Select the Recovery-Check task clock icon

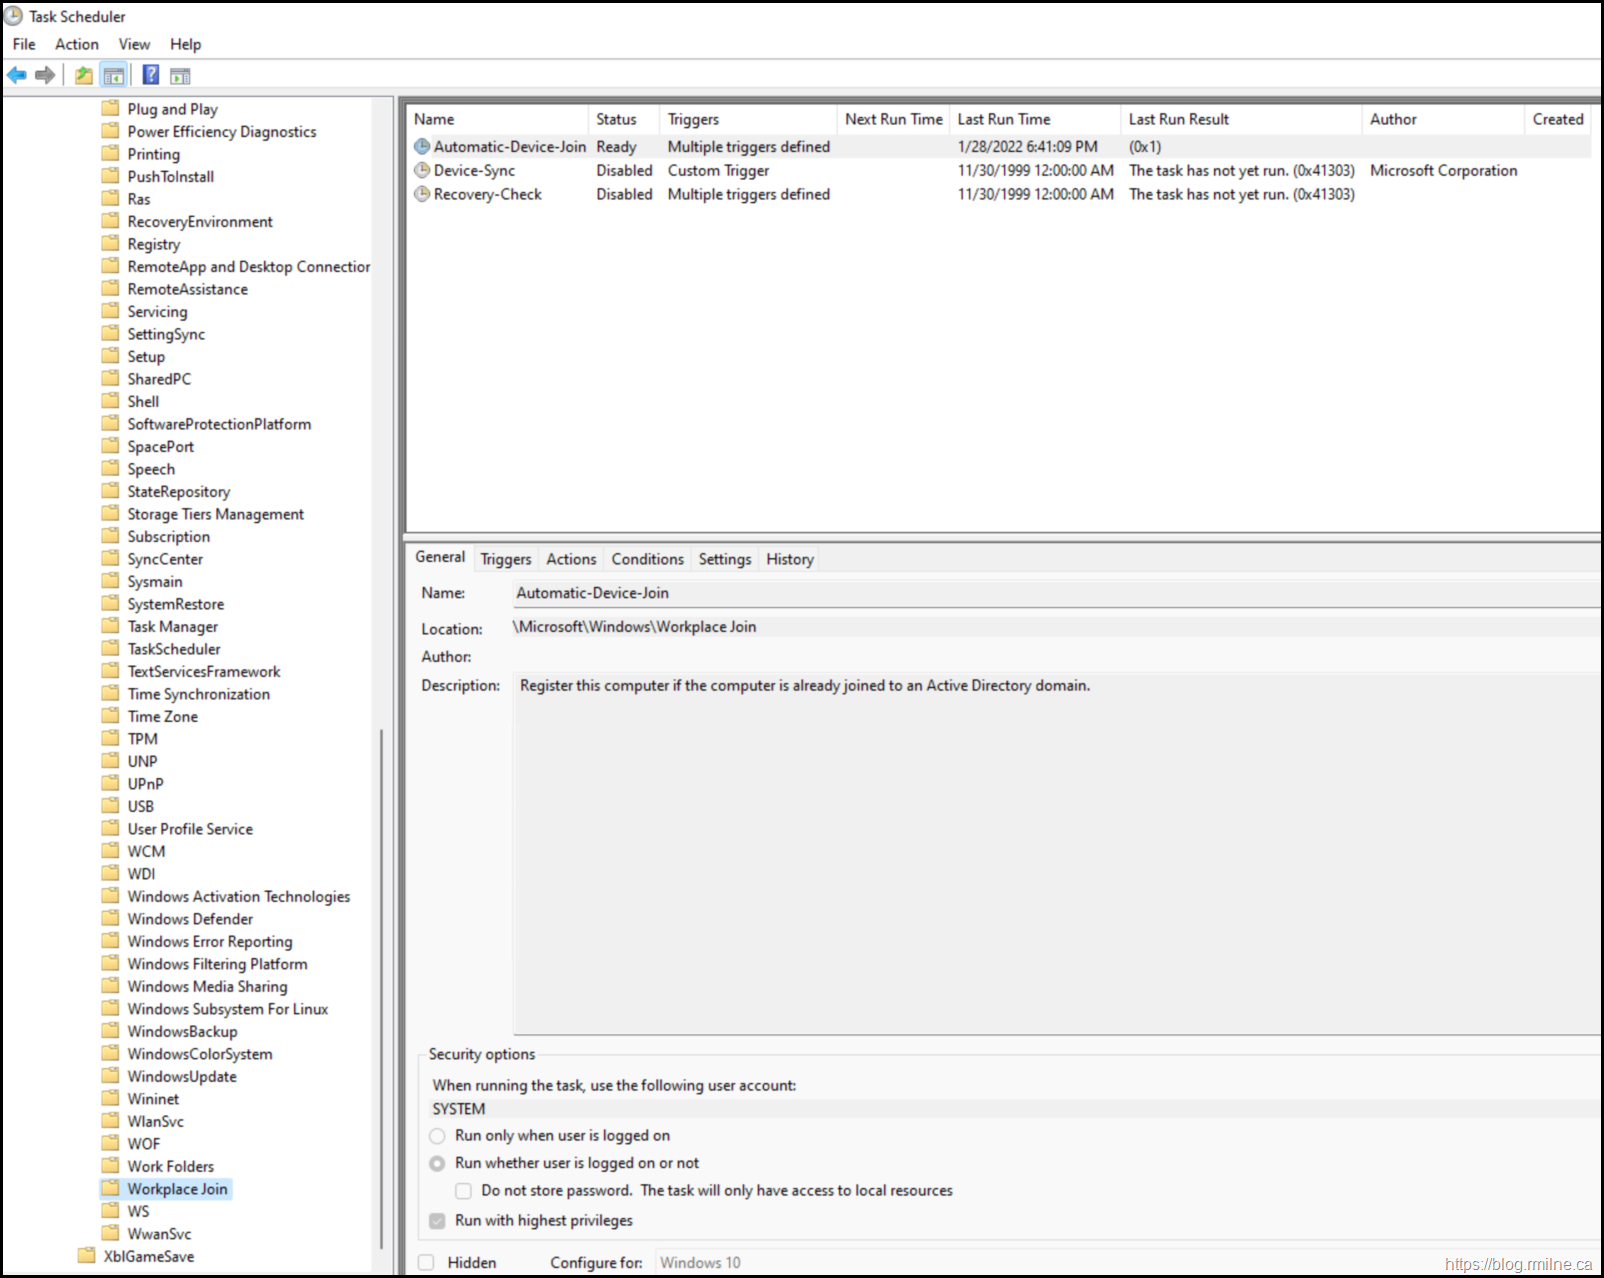click(422, 194)
